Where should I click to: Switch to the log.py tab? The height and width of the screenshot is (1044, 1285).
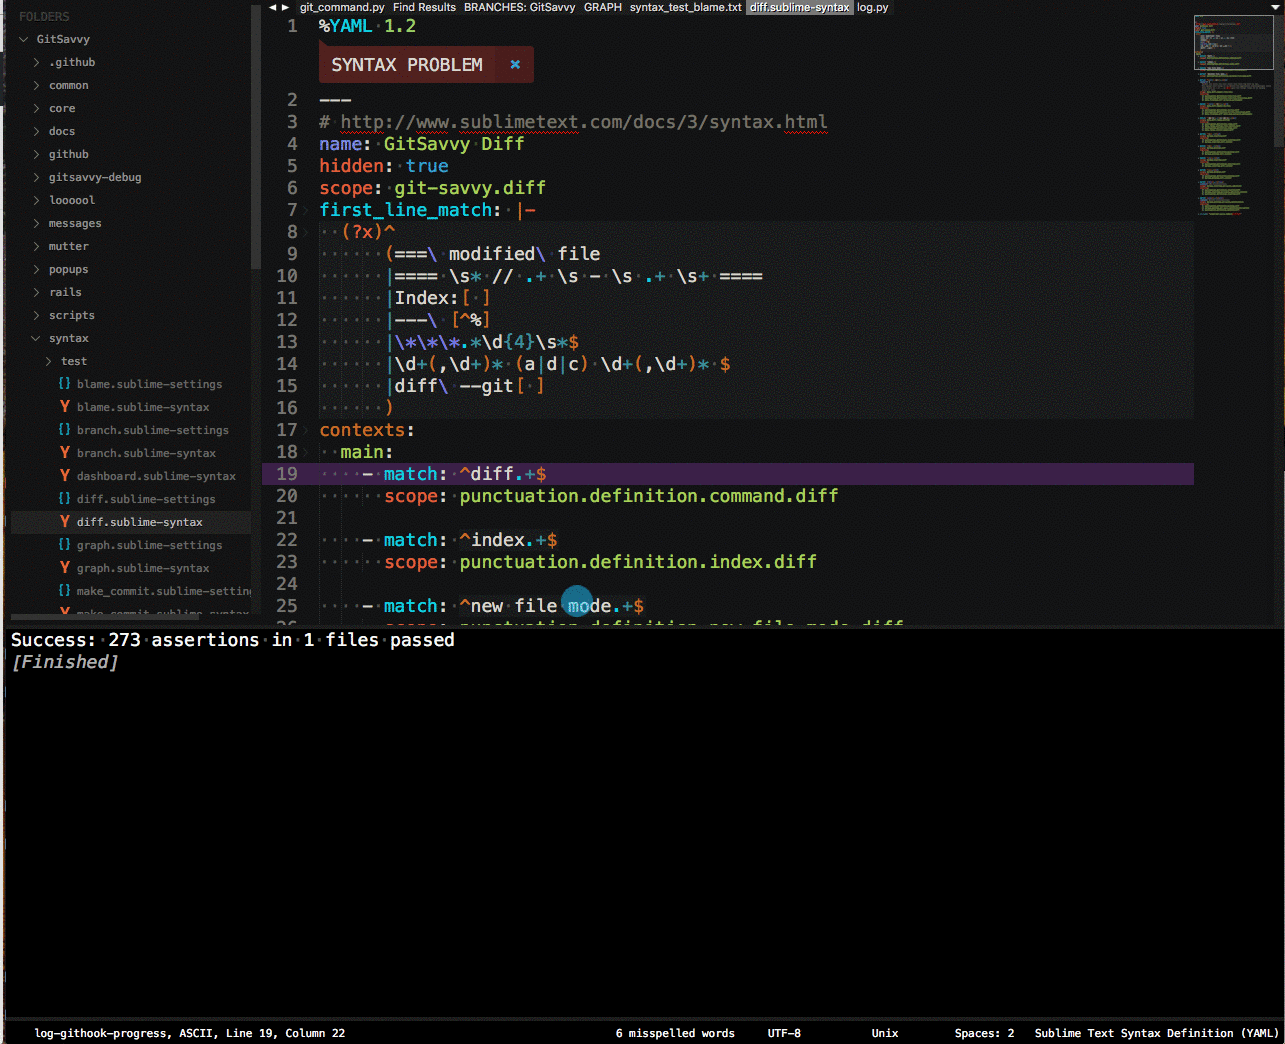(x=872, y=7)
